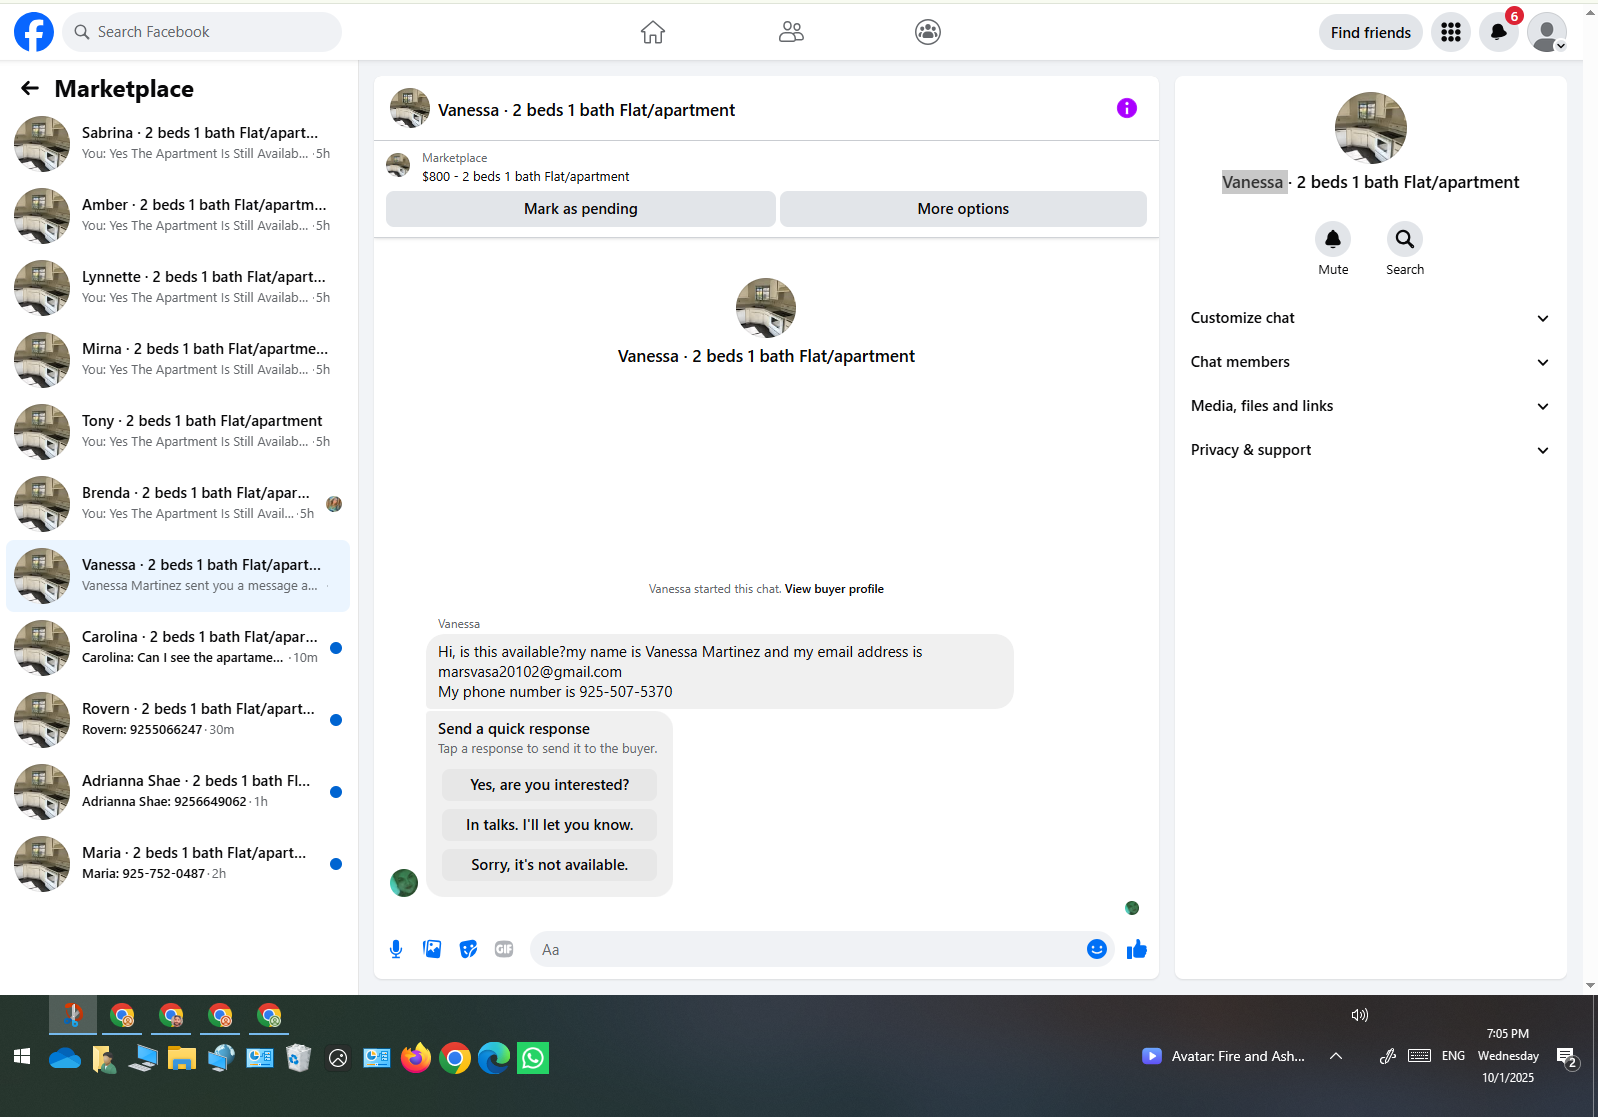Show hidden system tray icons
Screen dimensions: 1598x1117
[1336, 1056]
